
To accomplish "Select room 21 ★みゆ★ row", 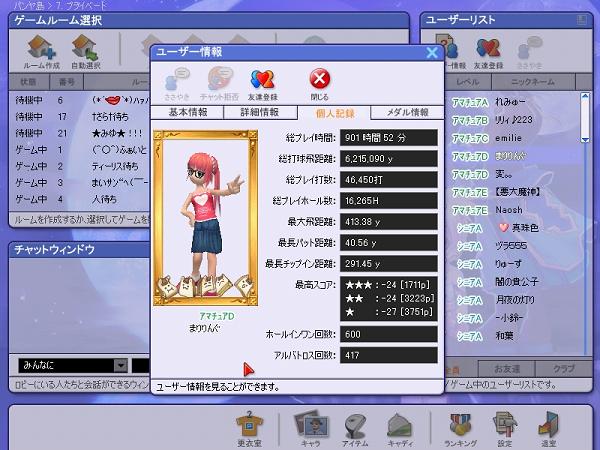I will point(80,133).
